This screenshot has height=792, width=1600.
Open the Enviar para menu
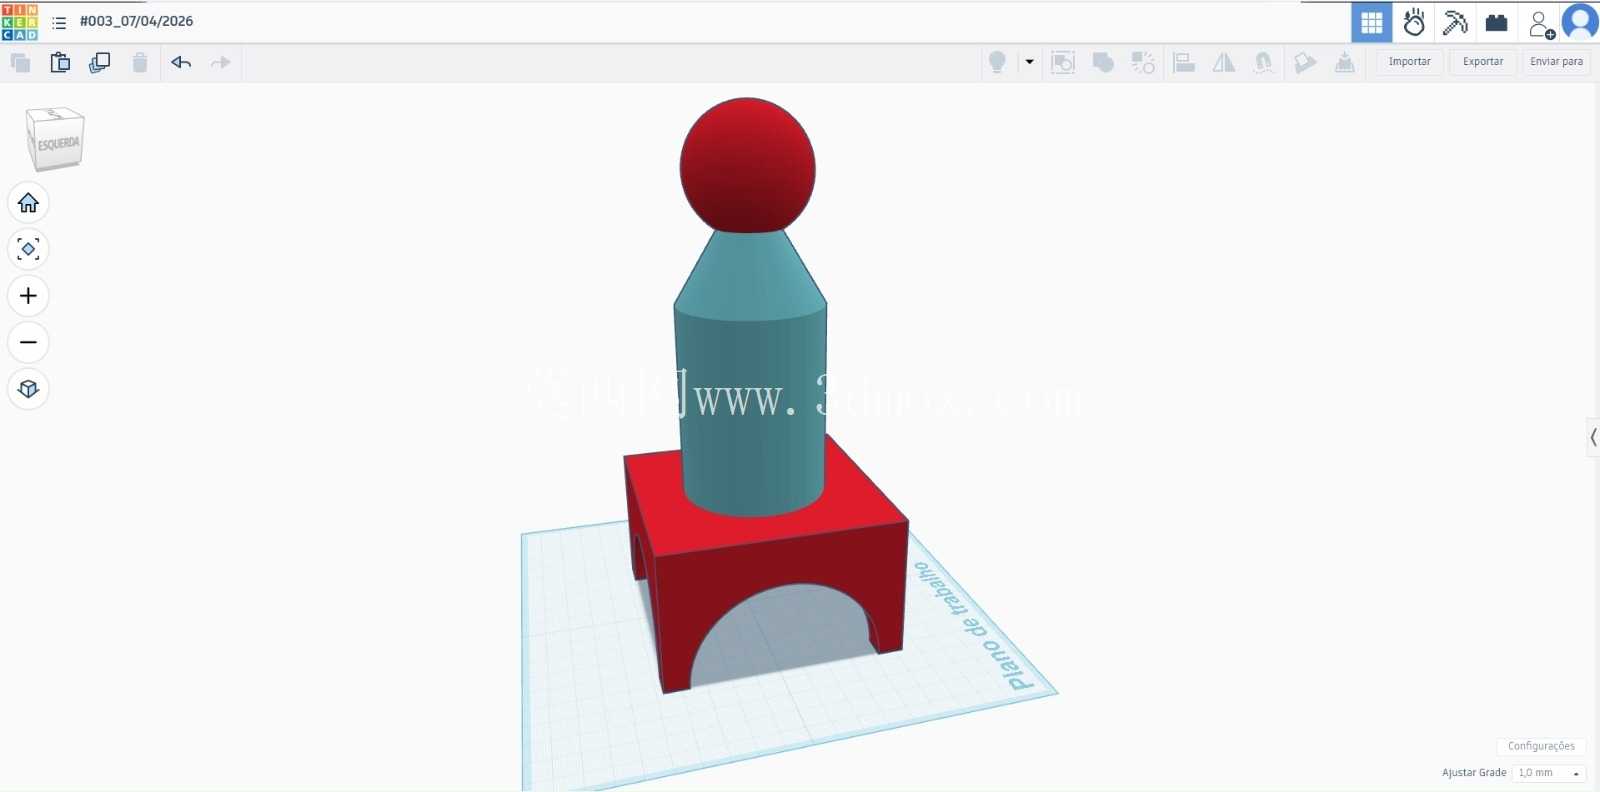(x=1556, y=62)
